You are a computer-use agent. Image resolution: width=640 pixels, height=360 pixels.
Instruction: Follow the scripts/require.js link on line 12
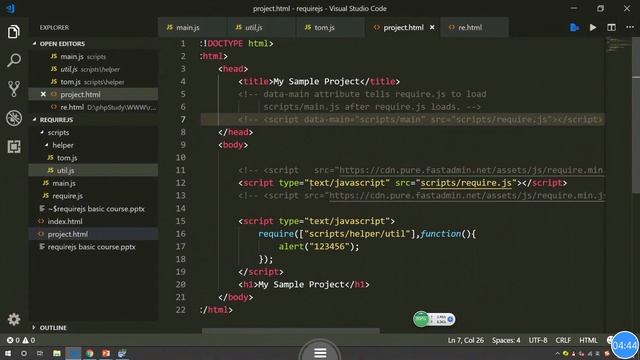pyautogui.click(x=466, y=183)
